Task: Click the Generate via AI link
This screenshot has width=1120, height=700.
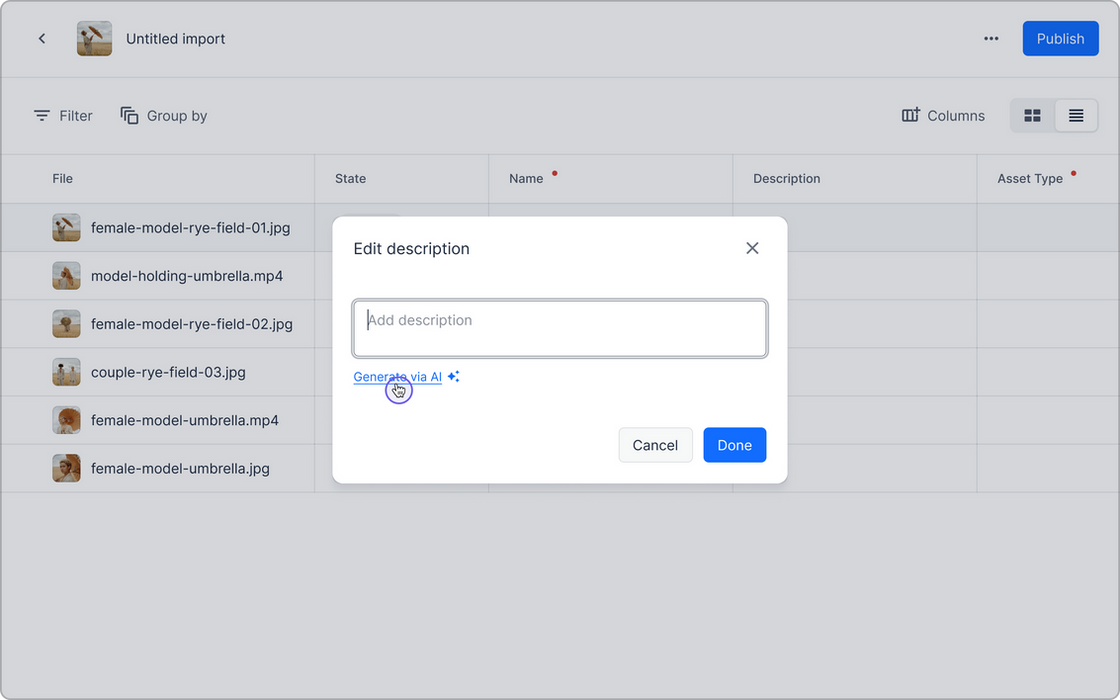Action: (x=397, y=377)
